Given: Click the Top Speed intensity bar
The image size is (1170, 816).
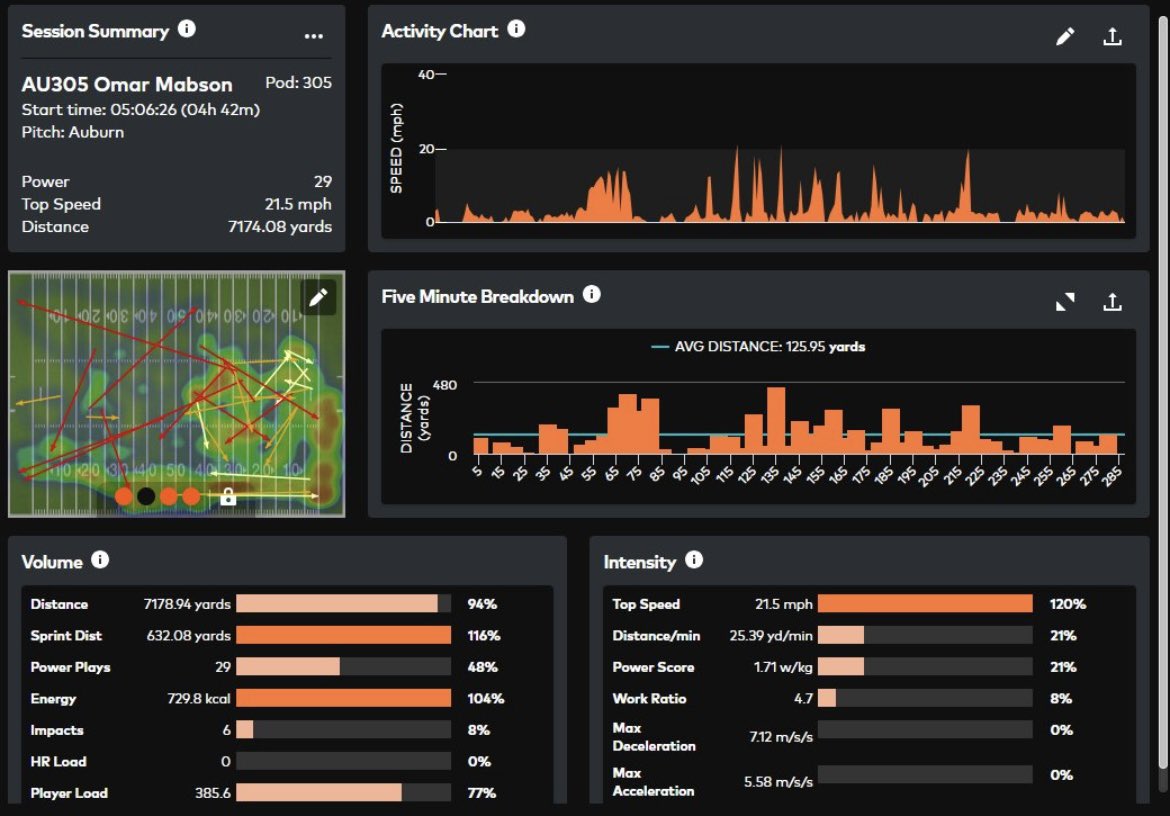Looking at the screenshot, I should pyautogui.click(x=925, y=603).
